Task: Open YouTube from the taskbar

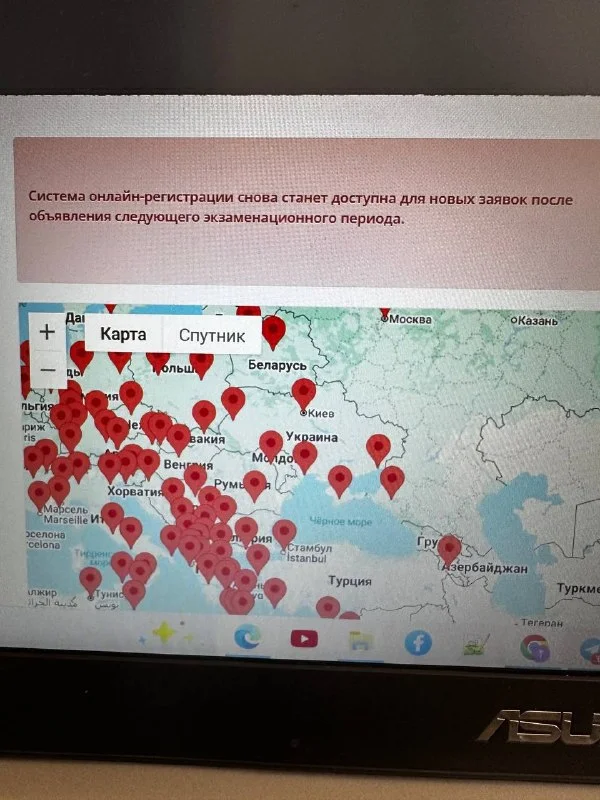Action: click(304, 638)
